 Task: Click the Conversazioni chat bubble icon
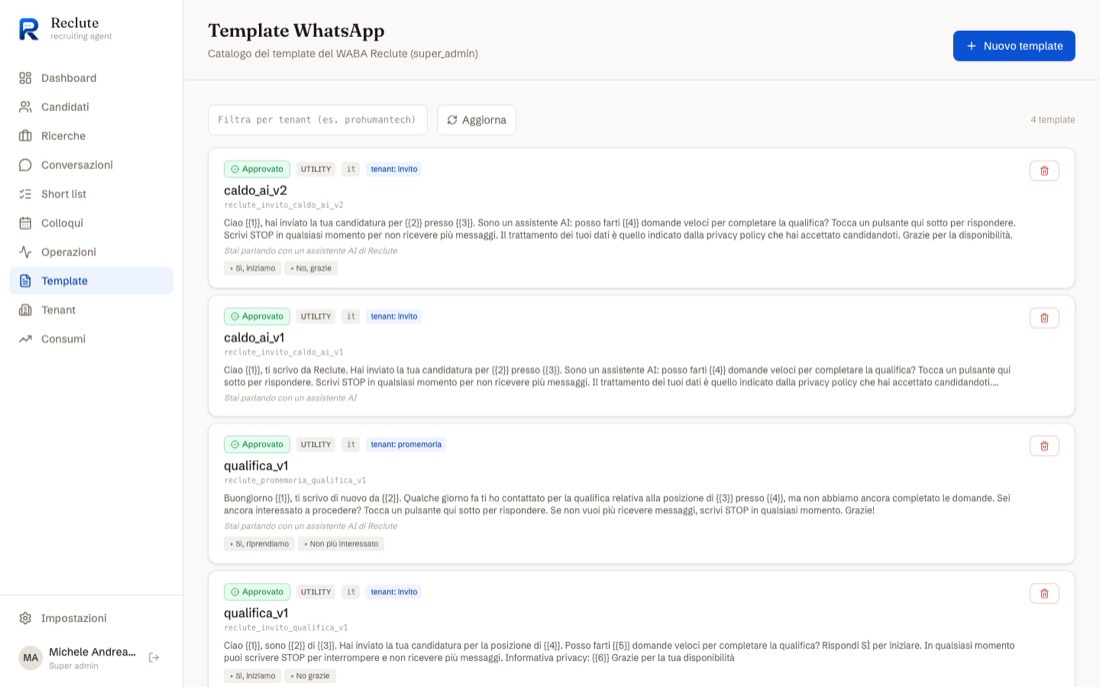point(25,165)
